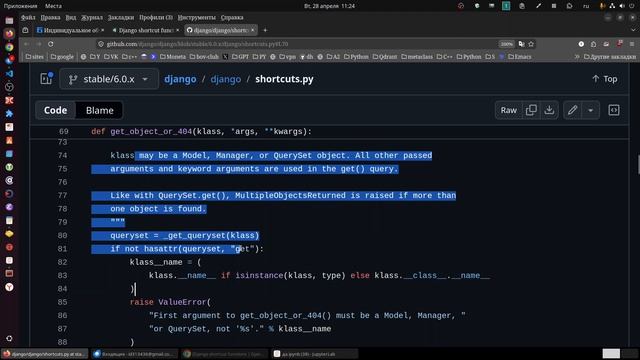Open the file tree side panel icon
640x360 pixels.
(x=47, y=79)
